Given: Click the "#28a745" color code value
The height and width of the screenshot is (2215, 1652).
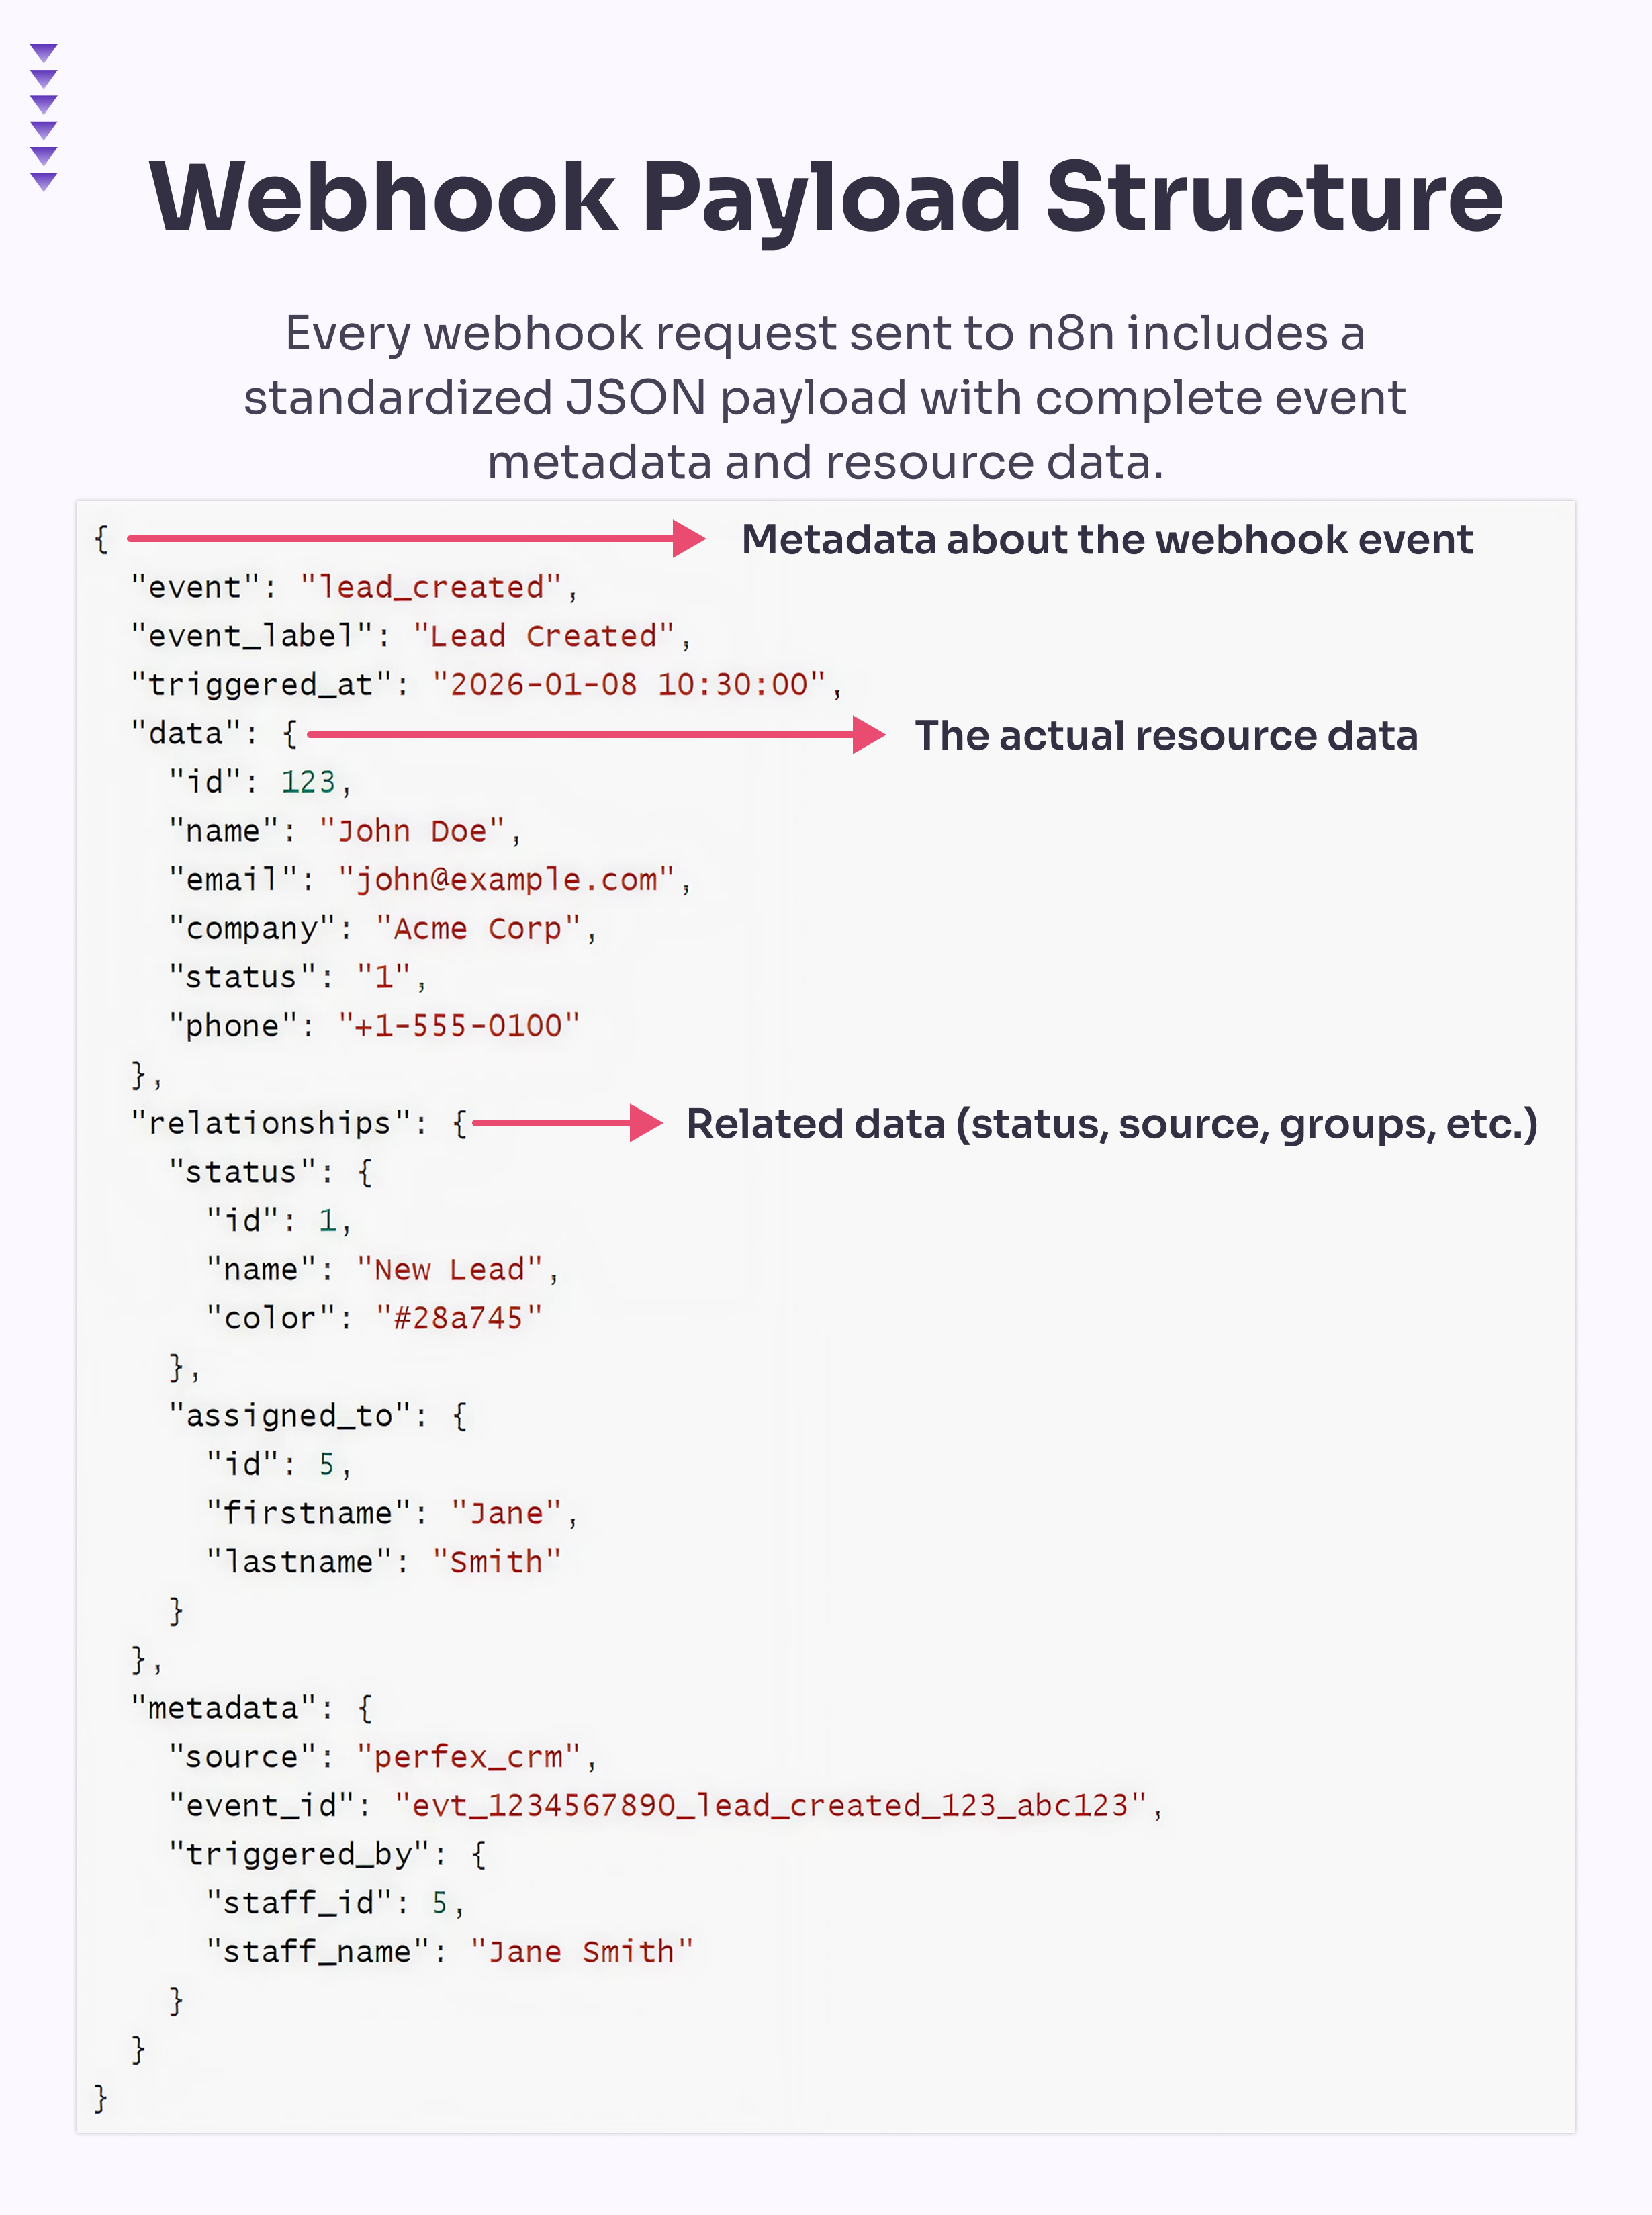Looking at the screenshot, I should (x=459, y=1318).
